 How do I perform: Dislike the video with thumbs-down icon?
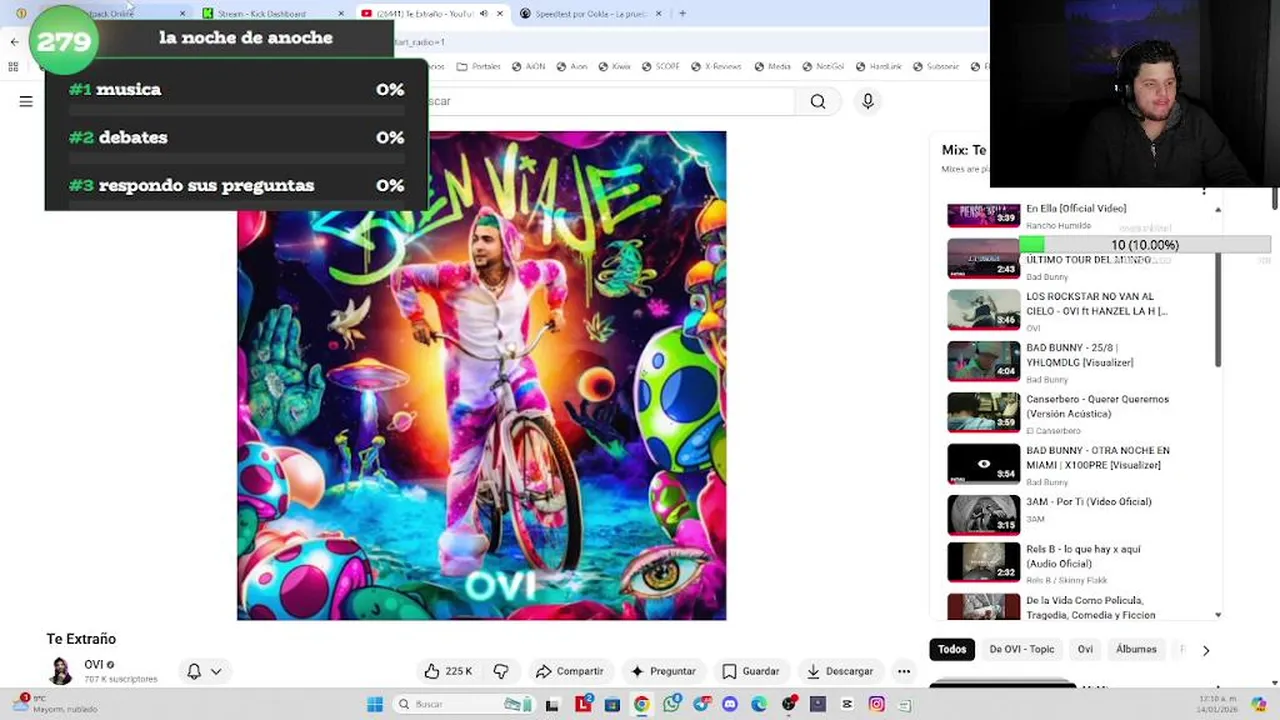[x=501, y=671]
